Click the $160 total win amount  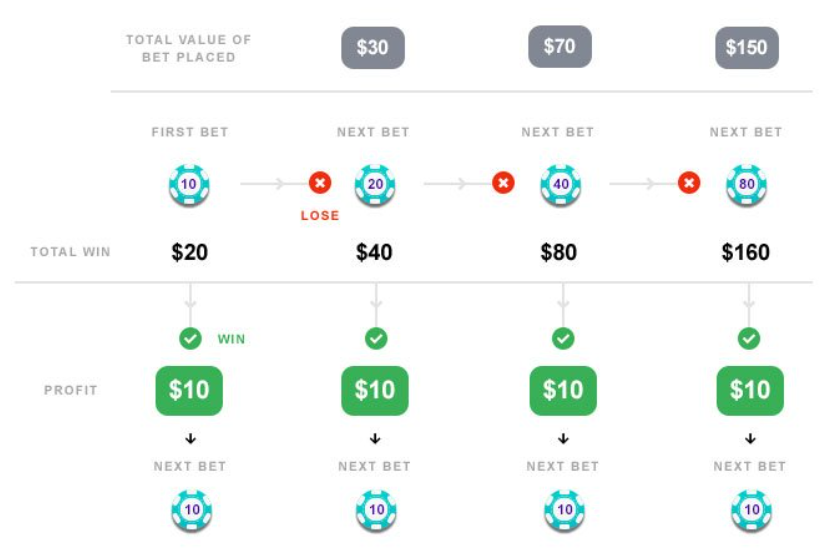point(746,252)
